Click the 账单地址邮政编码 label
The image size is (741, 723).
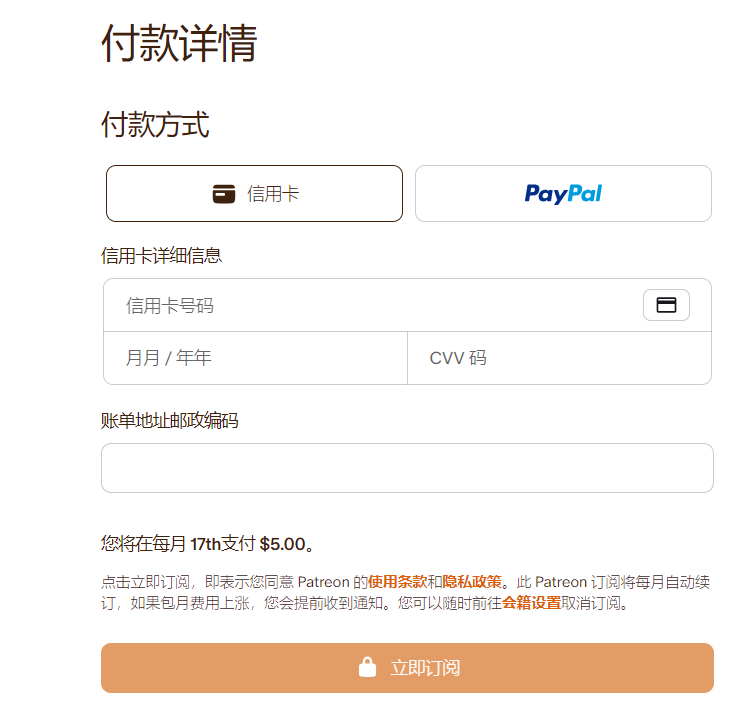[x=170, y=420]
